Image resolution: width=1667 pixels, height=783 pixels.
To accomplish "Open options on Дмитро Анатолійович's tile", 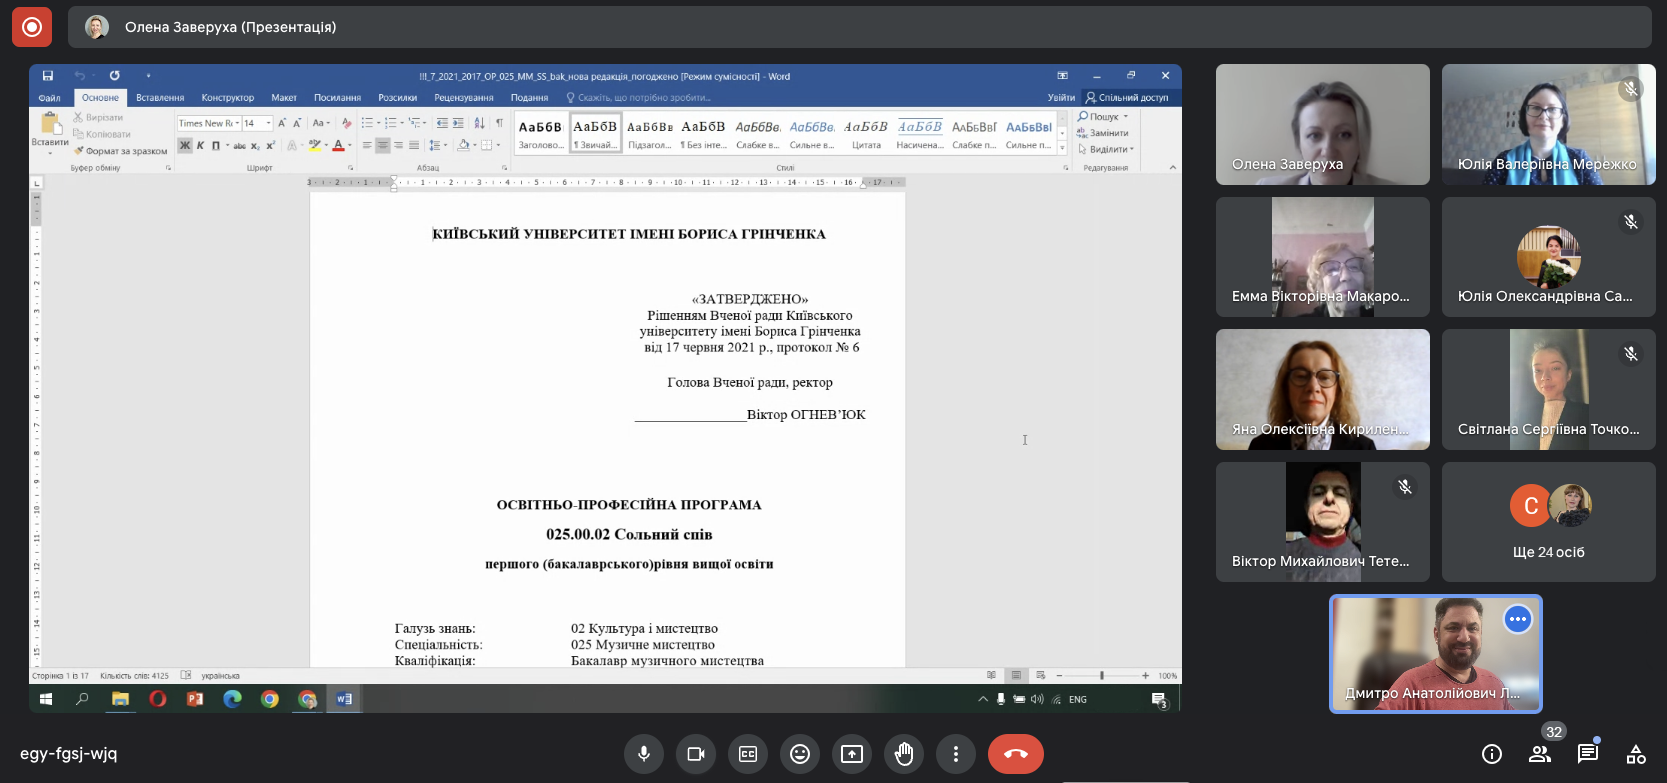I will point(1517,619).
